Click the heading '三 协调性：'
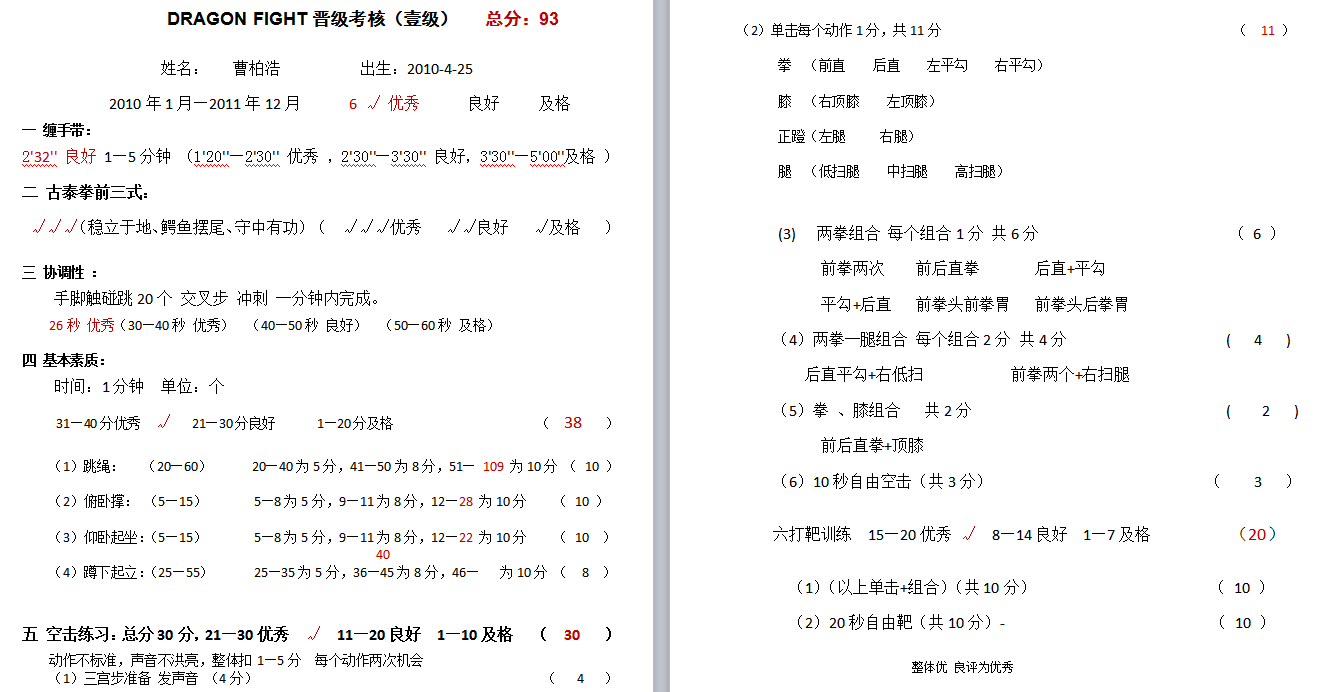This screenshot has height=692, width=1319. coord(60,272)
